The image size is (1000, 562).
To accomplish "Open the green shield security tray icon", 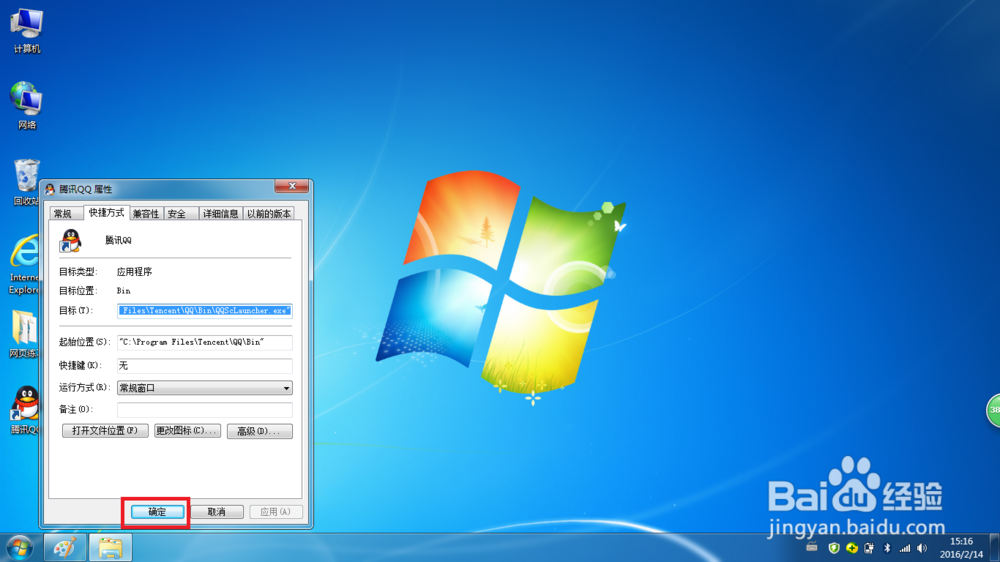I will 834,548.
